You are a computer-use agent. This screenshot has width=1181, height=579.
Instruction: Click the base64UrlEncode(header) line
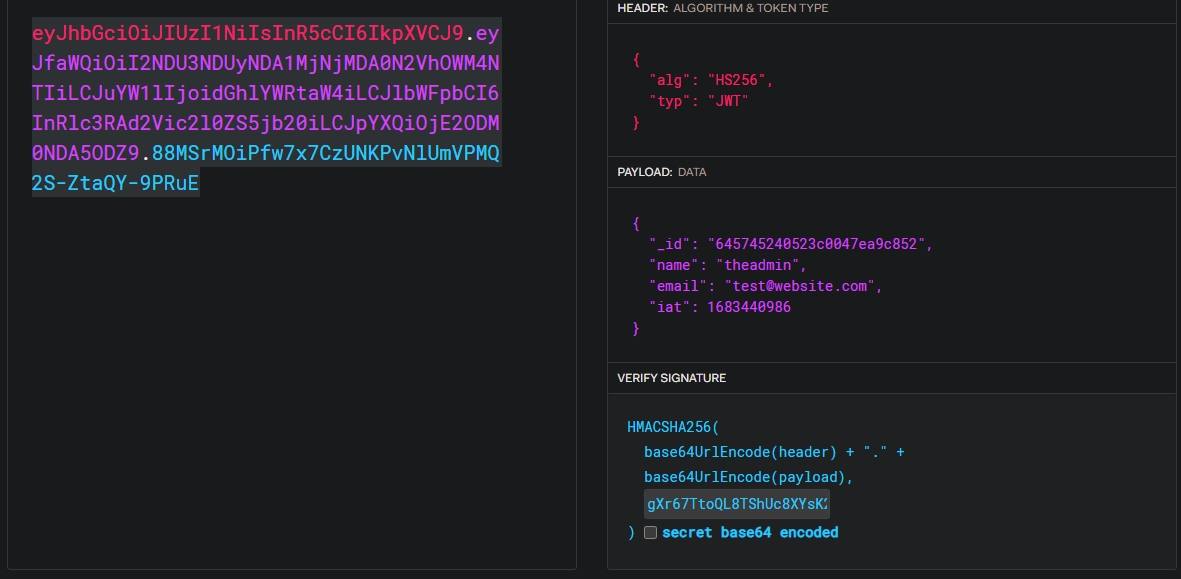point(773,452)
